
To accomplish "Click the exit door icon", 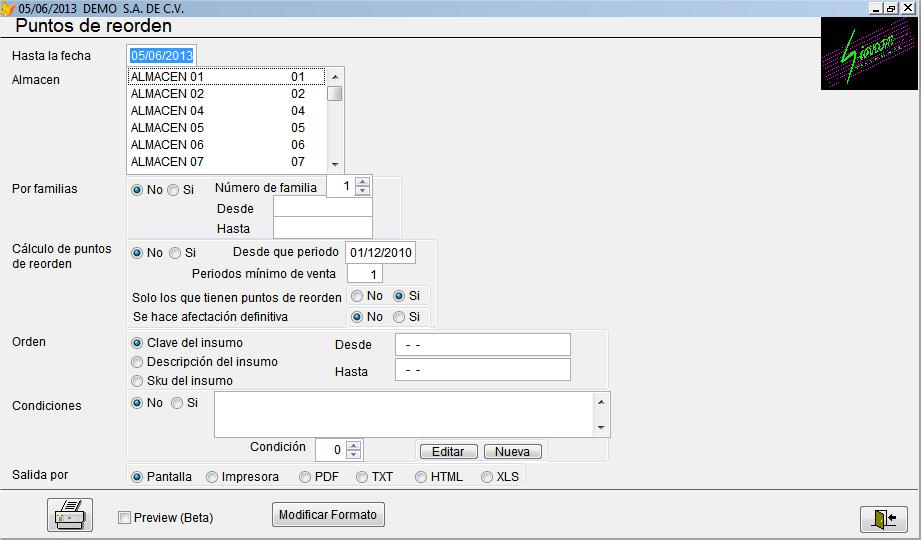I will click(x=883, y=518).
